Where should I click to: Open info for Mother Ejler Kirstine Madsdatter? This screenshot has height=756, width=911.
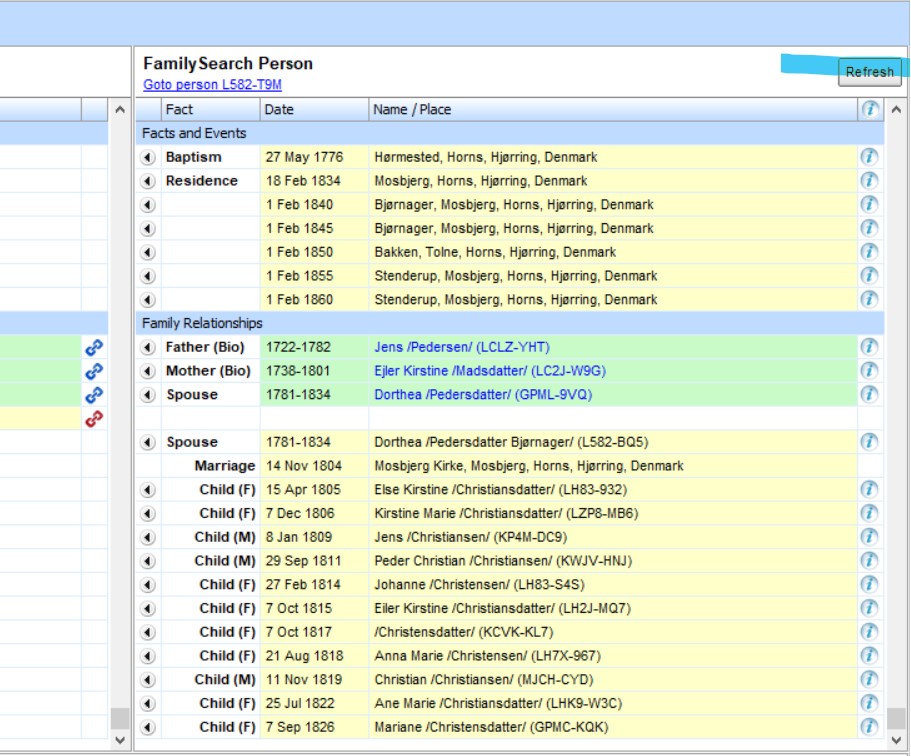pyautogui.click(x=869, y=371)
